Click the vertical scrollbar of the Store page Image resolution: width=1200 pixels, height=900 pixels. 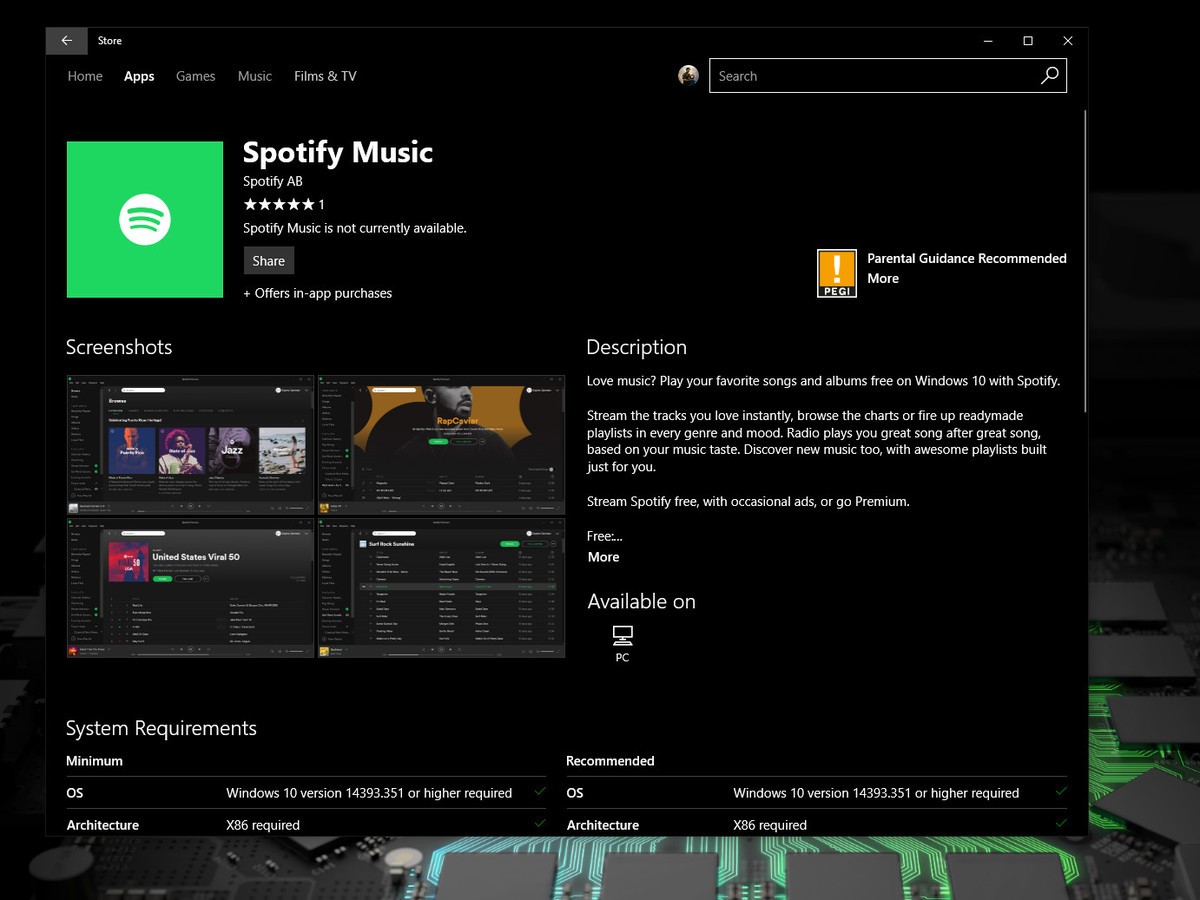(1085, 260)
